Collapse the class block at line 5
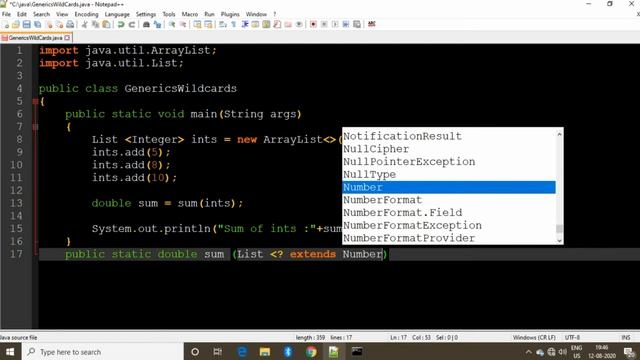640x360 pixels. (36, 101)
